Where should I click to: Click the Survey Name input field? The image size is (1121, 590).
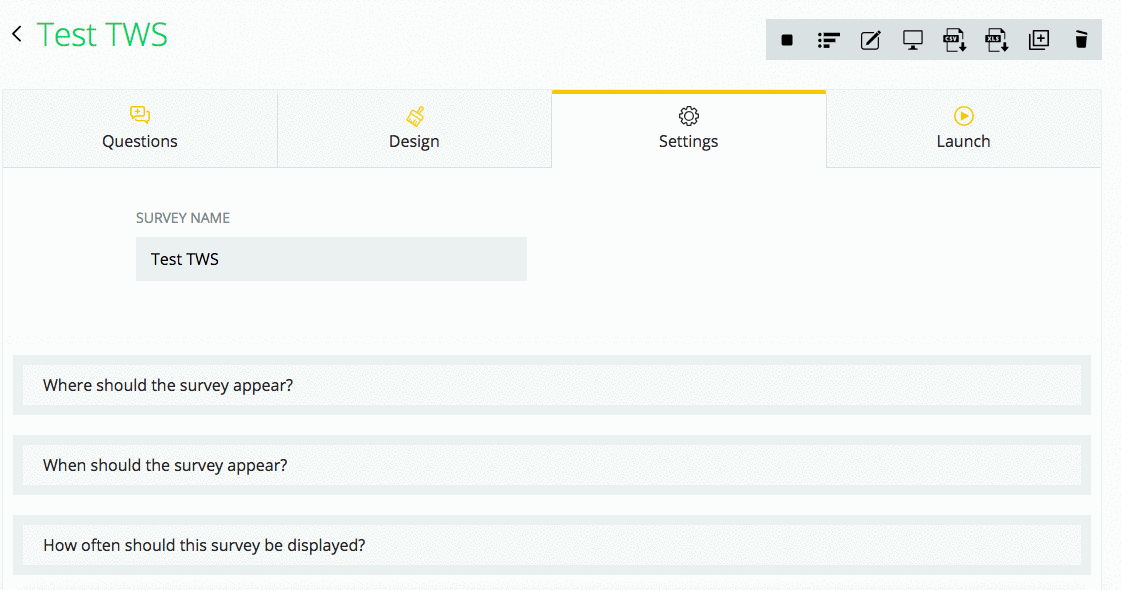[331, 259]
